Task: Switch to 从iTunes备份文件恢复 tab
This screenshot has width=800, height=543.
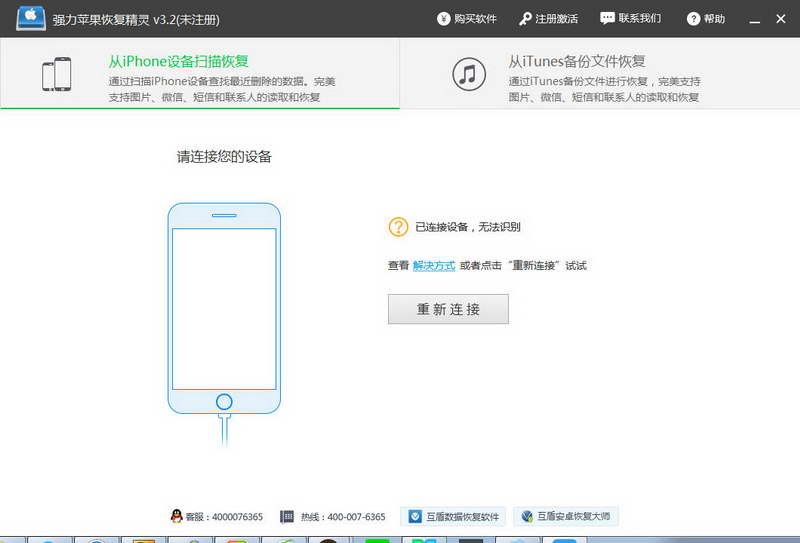Action: [600, 73]
